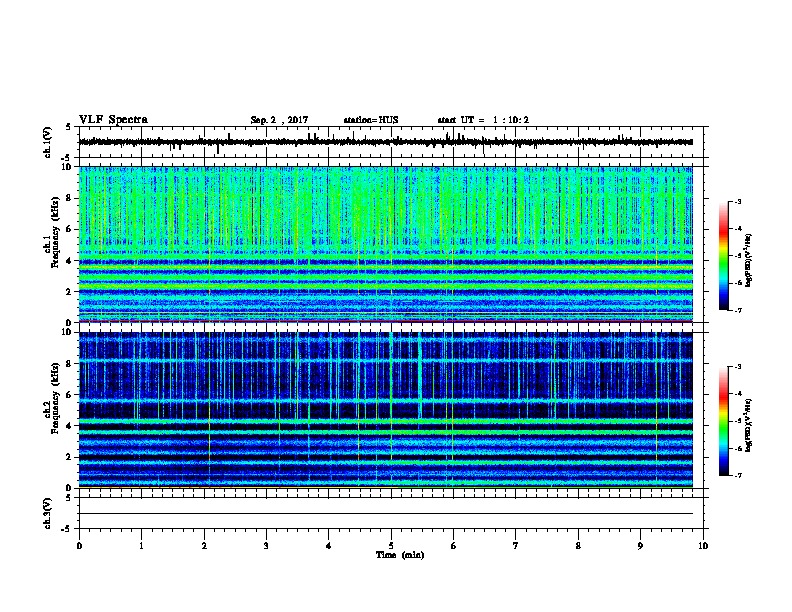Select the date text "Sep. 2 , 2017"
792x612 pixels.
pyautogui.click(x=279, y=120)
